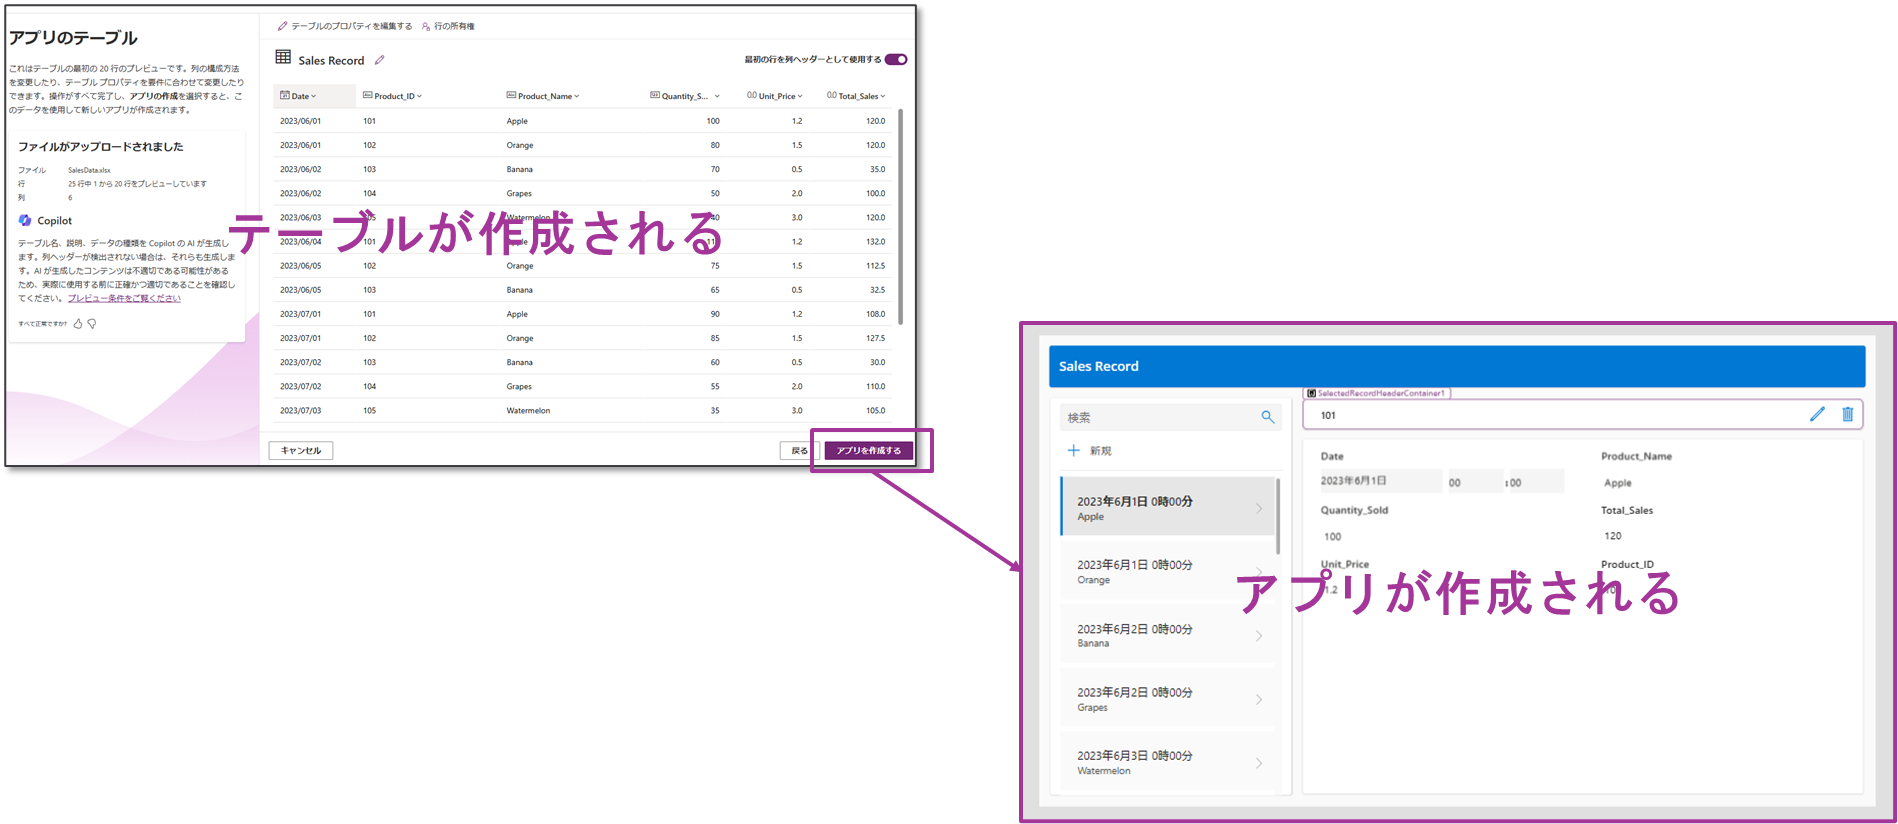Viewport: 1898px width, 824px height.
Task: Select the 2023年6月2日 Banana list record
Action: tap(1168, 635)
